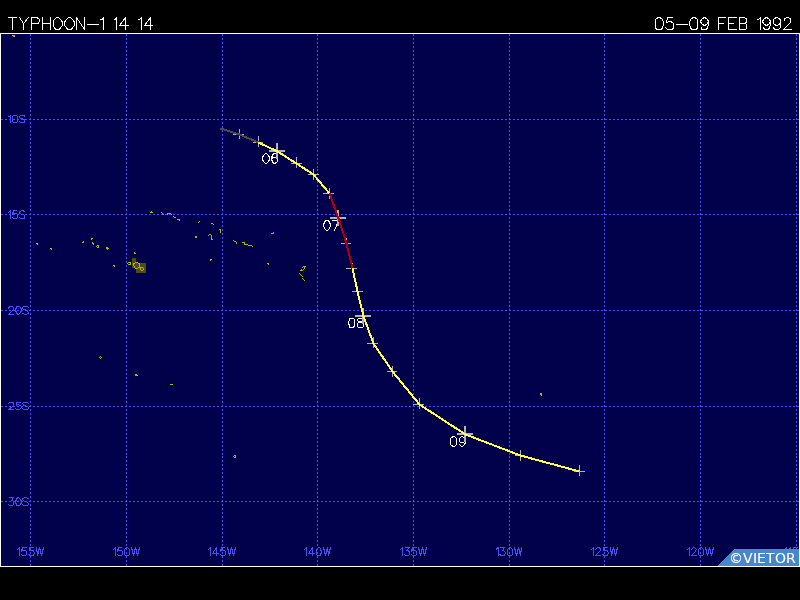This screenshot has height=600, width=800.
Task: Click the 25S latitude label
Action: [18, 406]
